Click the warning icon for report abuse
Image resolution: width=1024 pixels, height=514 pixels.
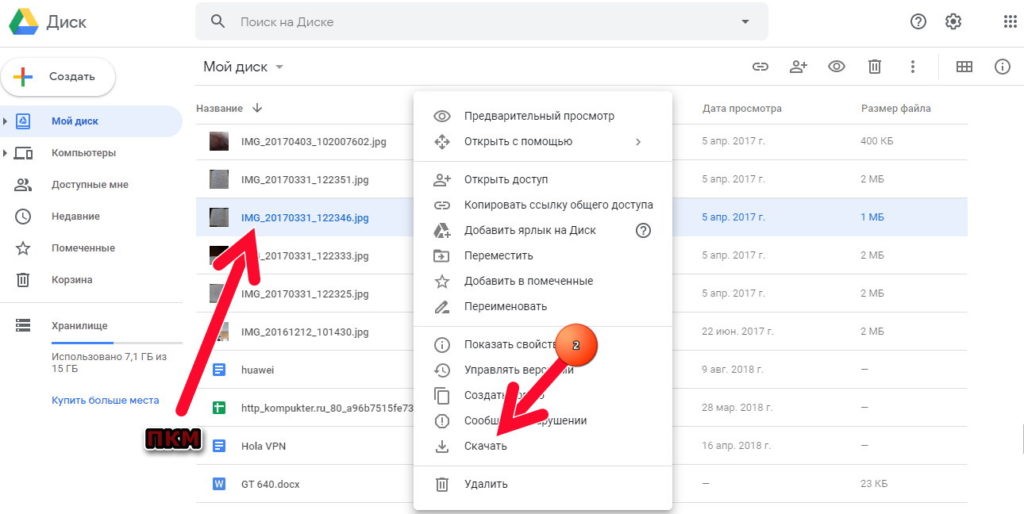point(442,421)
